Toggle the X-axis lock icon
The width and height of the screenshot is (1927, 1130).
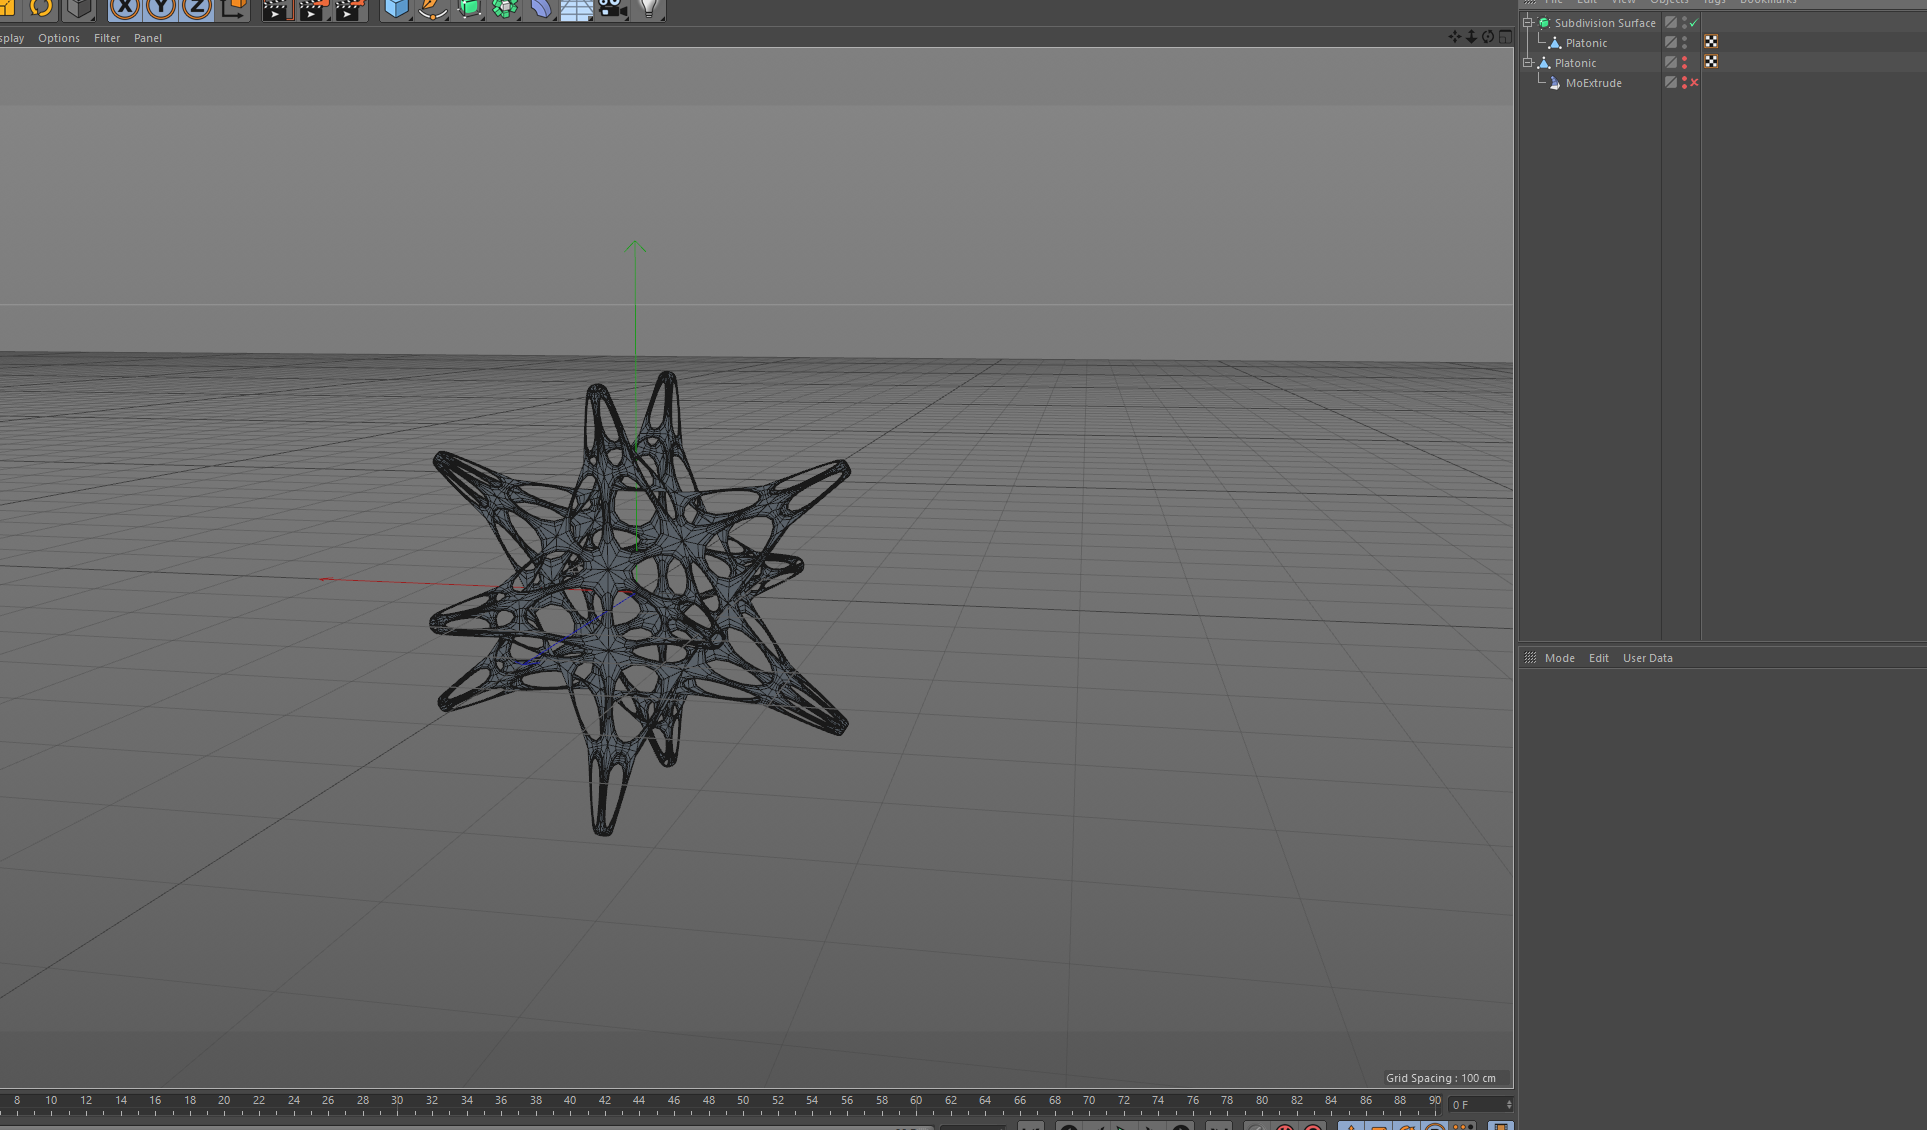click(125, 8)
